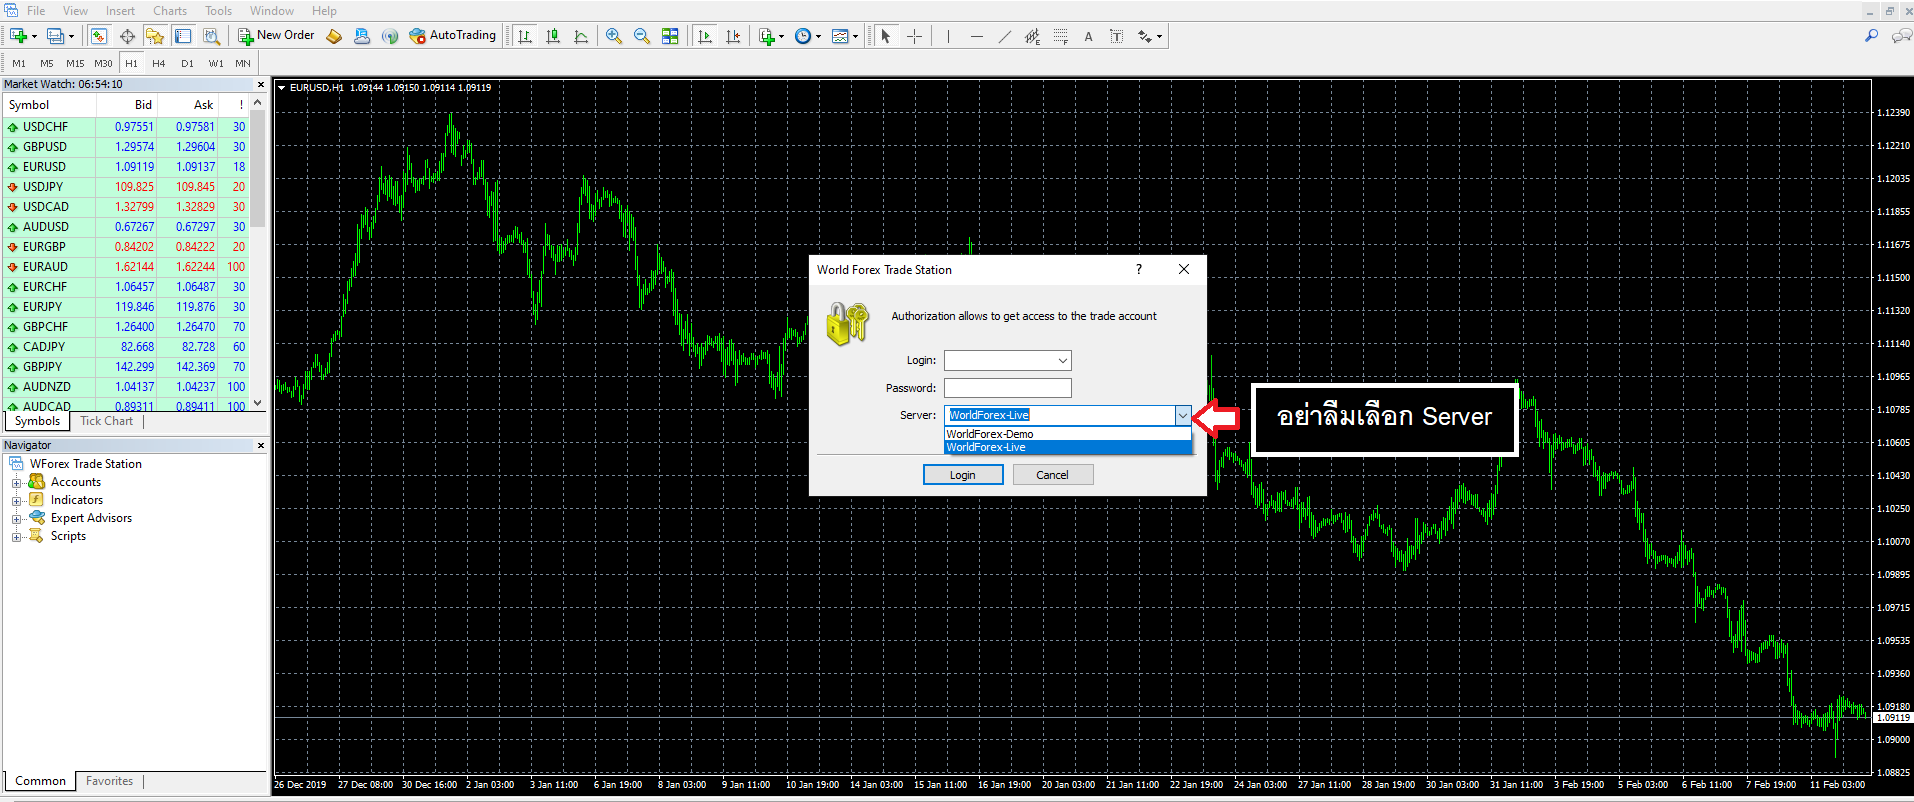
Task: Choose WorldForex-Demo from server list
Action: click(x=1068, y=434)
